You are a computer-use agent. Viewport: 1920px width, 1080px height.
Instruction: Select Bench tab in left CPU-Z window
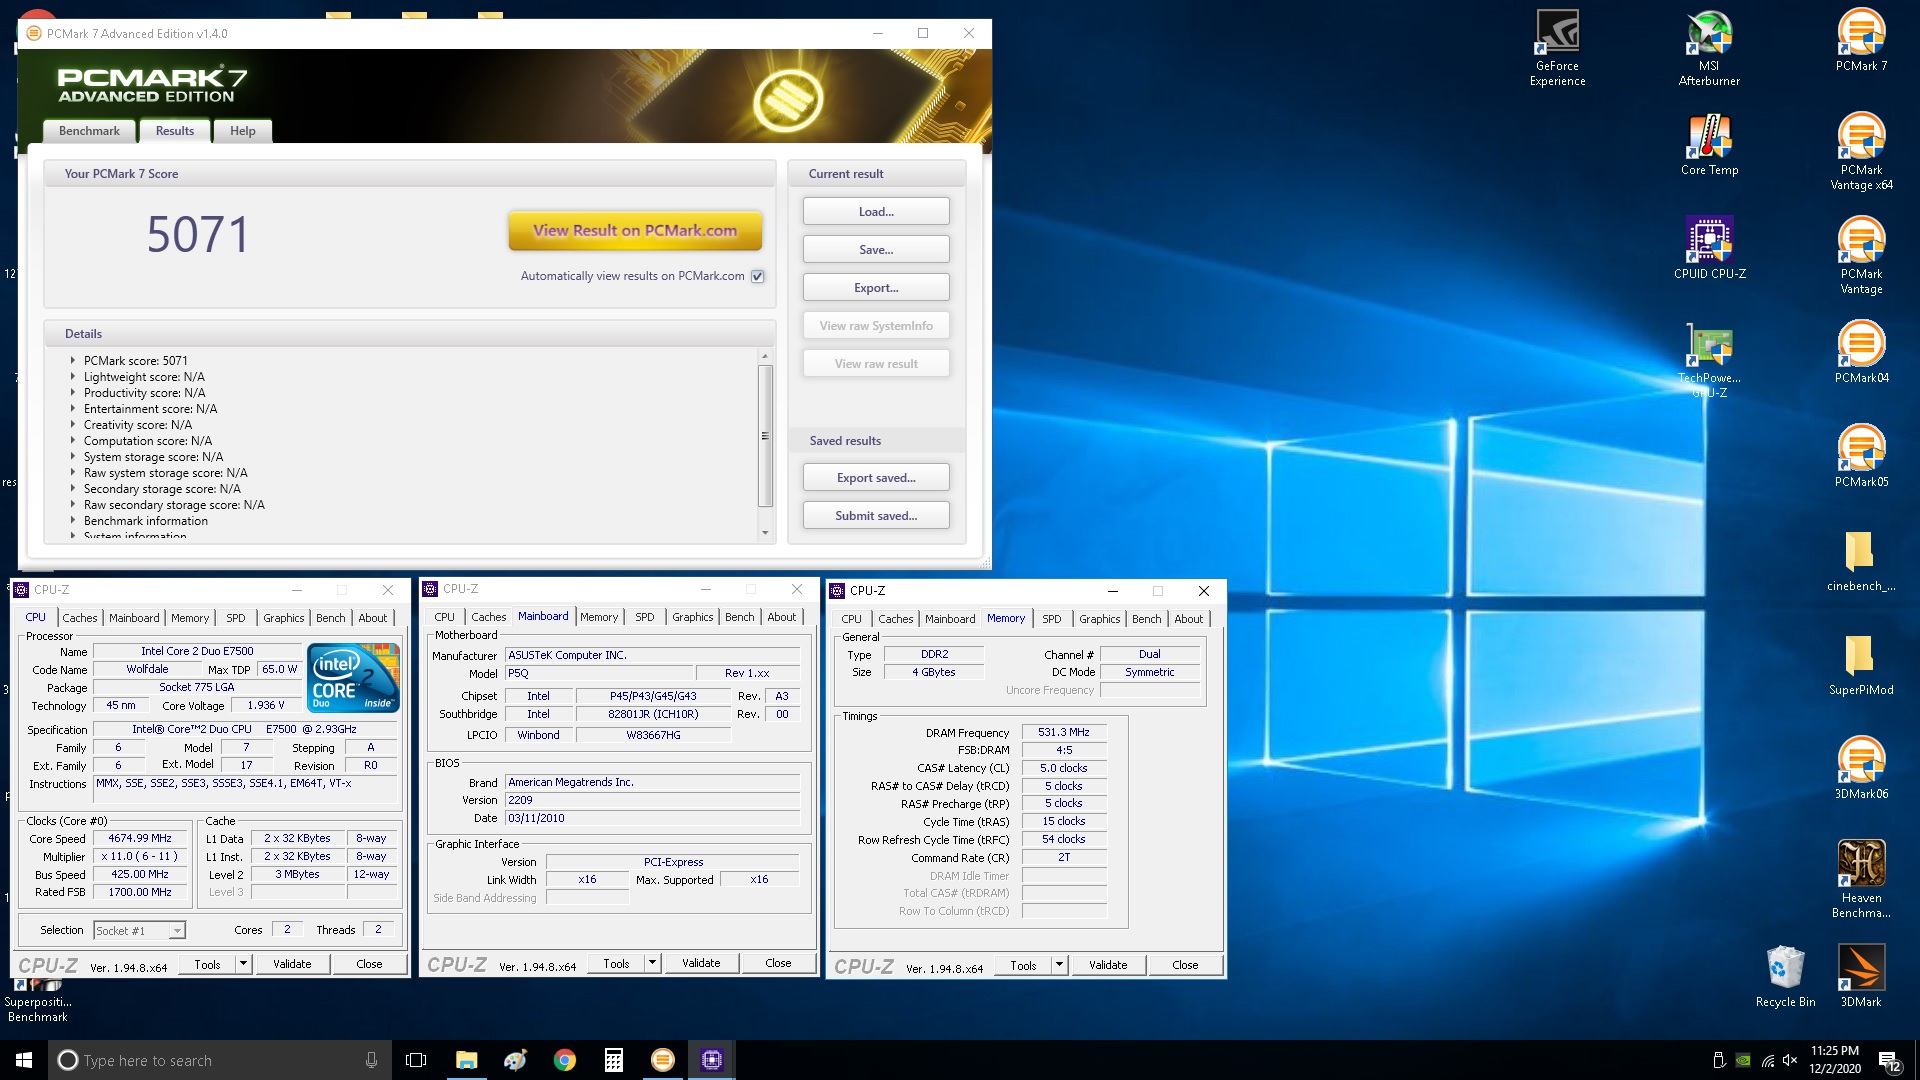coord(331,618)
